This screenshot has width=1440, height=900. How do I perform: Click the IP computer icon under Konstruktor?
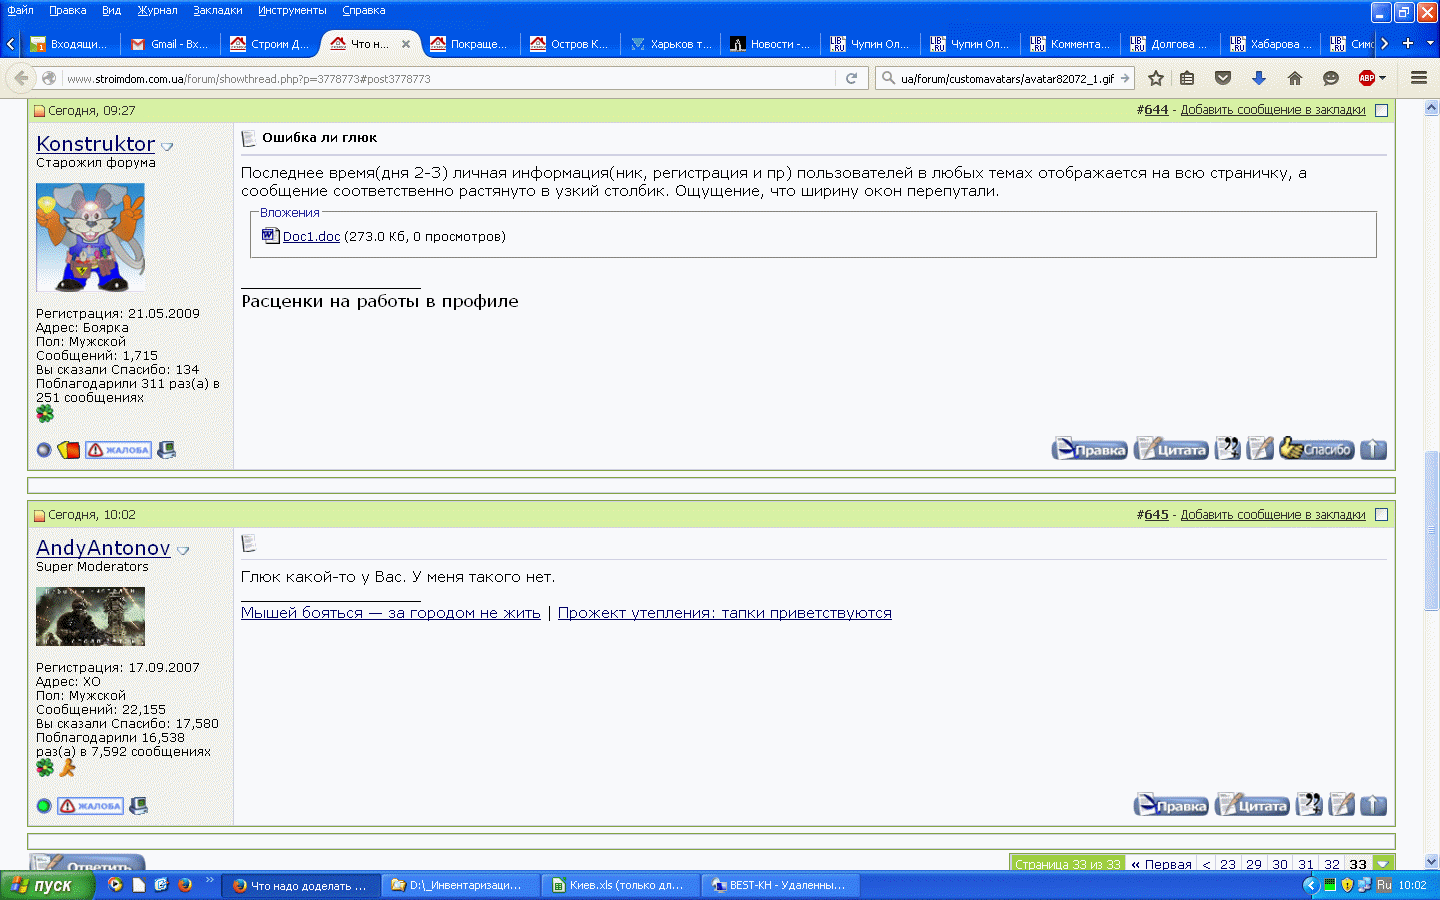(167, 450)
